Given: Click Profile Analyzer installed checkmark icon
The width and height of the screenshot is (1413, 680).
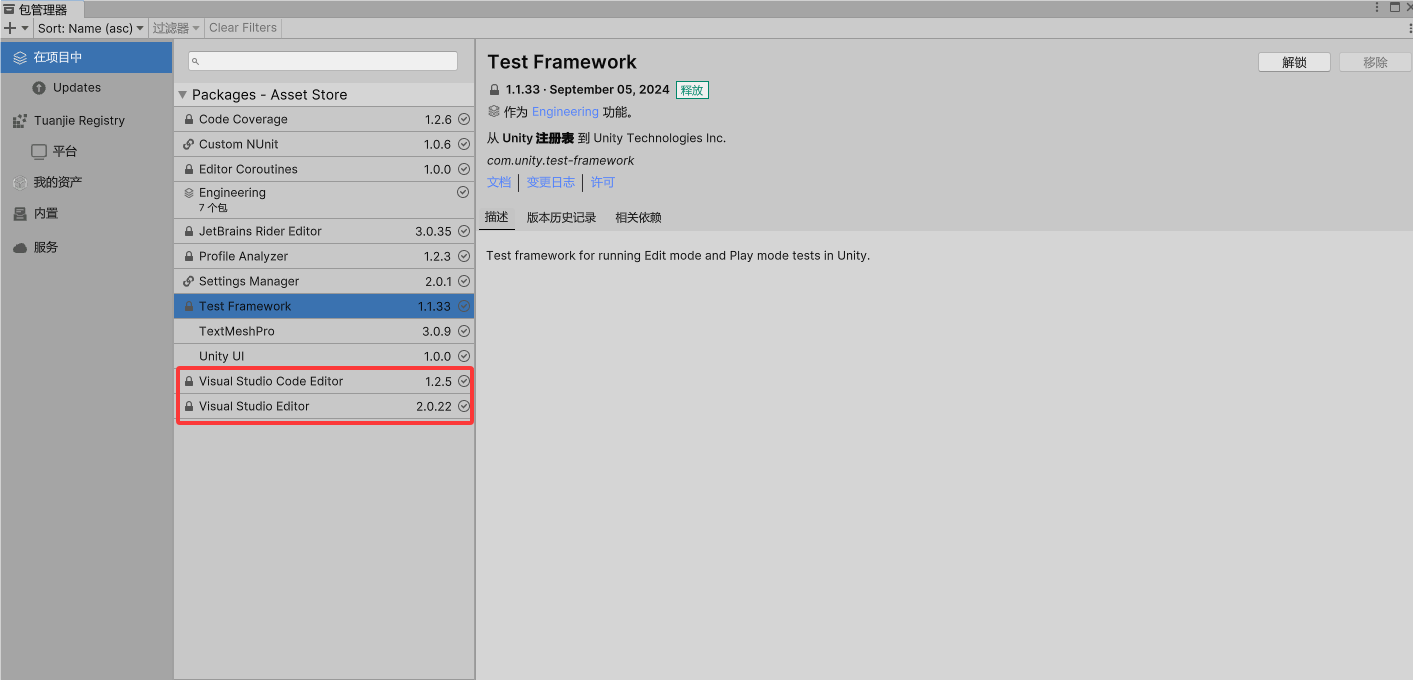Looking at the screenshot, I should coord(464,256).
